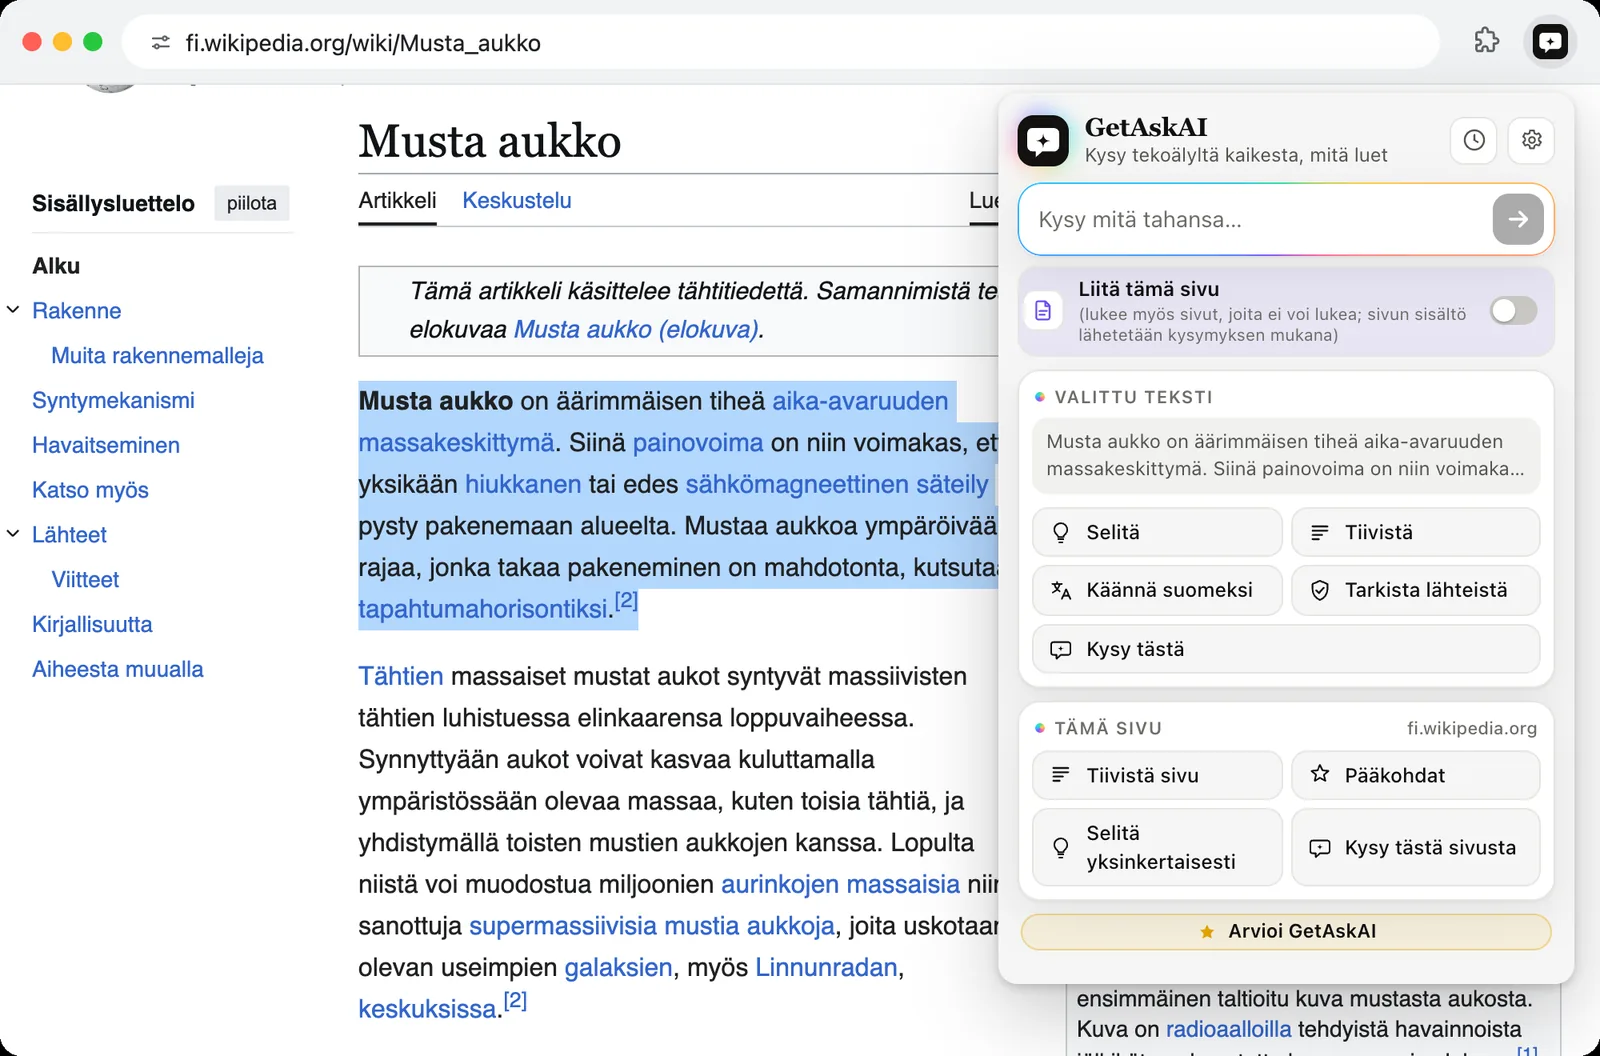Hide the table of contents with piilota
The image size is (1600, 1056).
pos(252,203)
